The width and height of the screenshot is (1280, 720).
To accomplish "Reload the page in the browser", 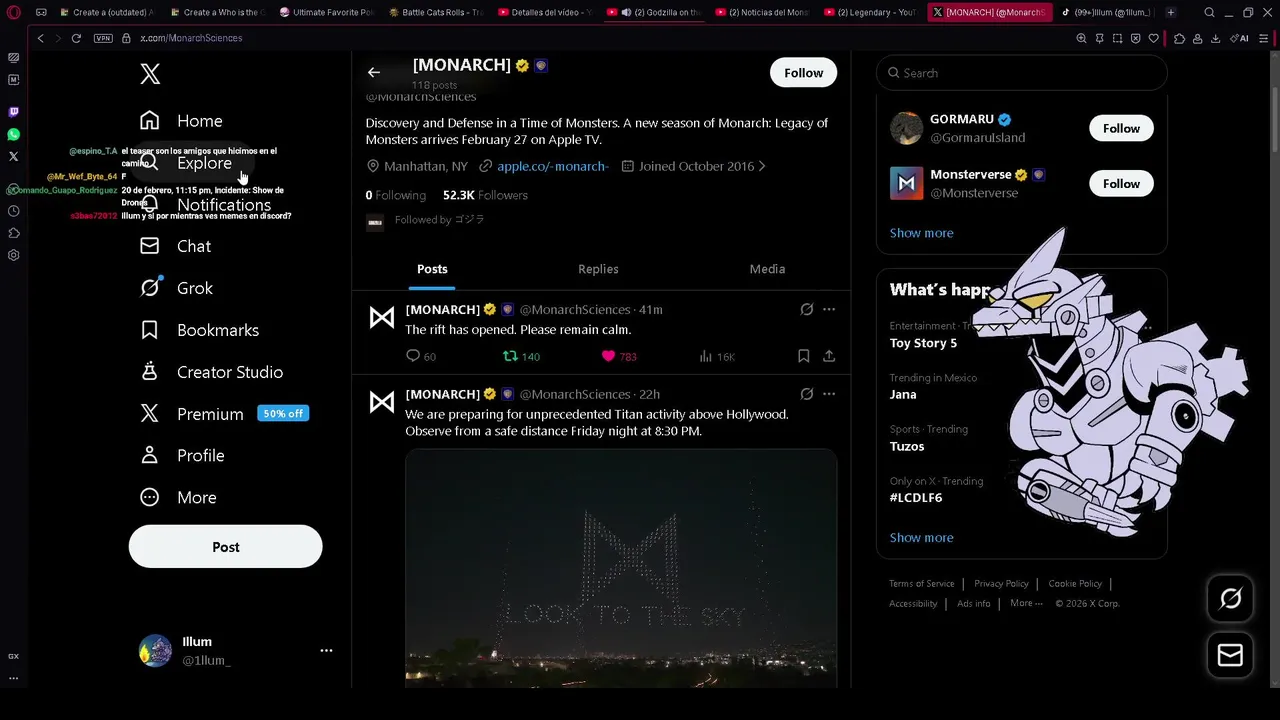I will 76,38.
